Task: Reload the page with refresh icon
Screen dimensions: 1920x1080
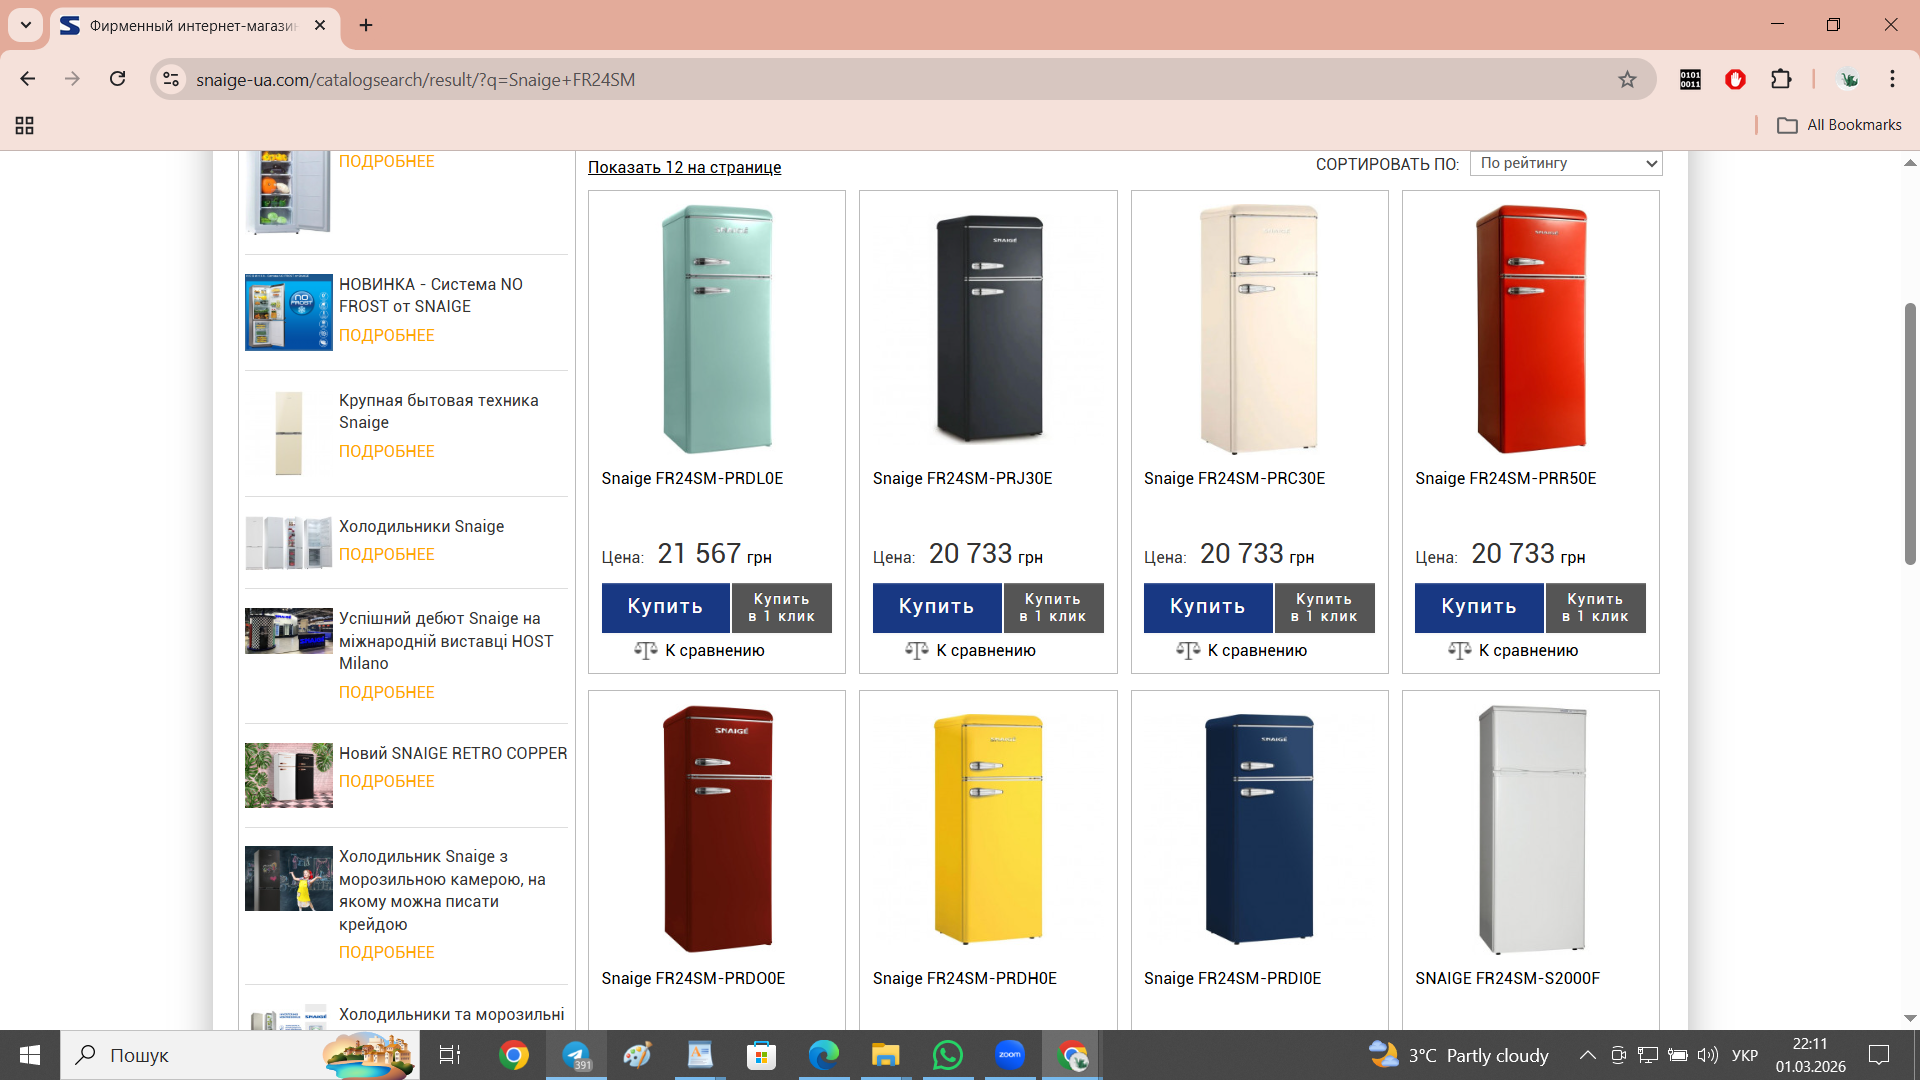Action: [x=117, y=79]
